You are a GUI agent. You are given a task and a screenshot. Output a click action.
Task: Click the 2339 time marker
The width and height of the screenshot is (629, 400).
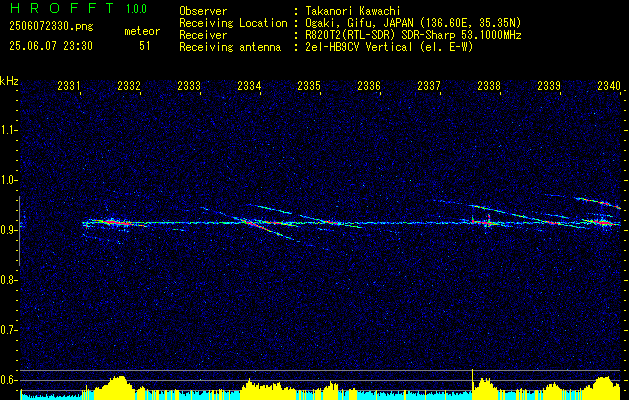(x=548, y=86)
